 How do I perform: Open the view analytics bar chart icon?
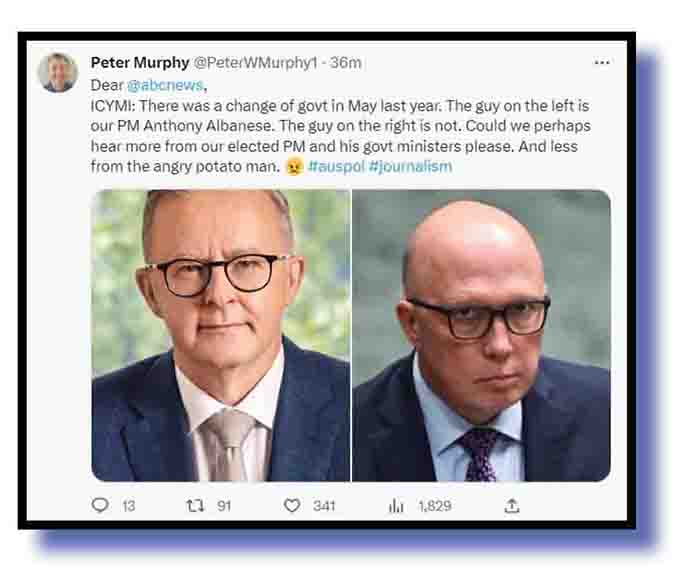click(x=396, y=506)
